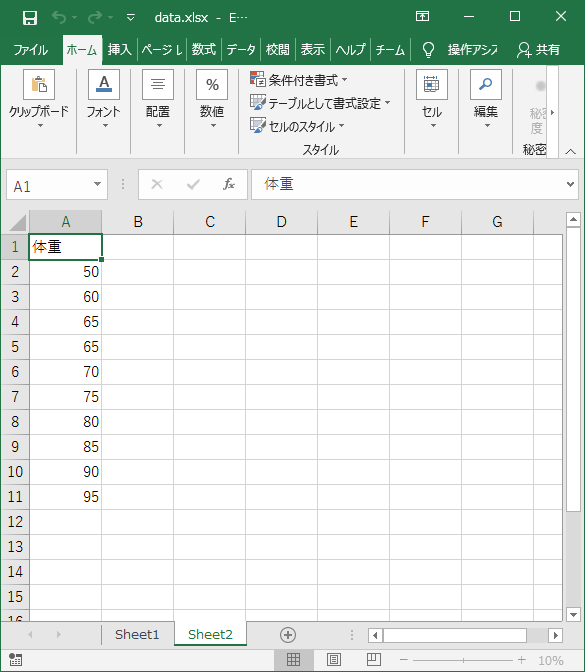Open the 数式 ribbon tab

coord(204,50)
